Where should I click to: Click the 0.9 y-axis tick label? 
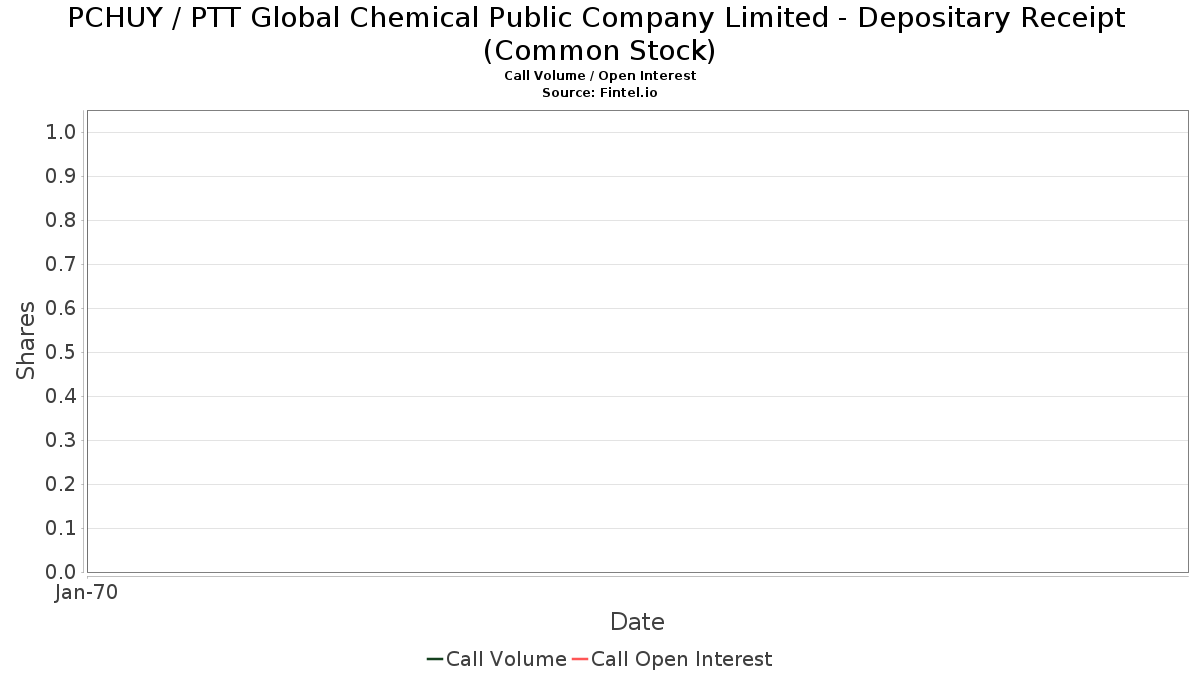(61, 177)
